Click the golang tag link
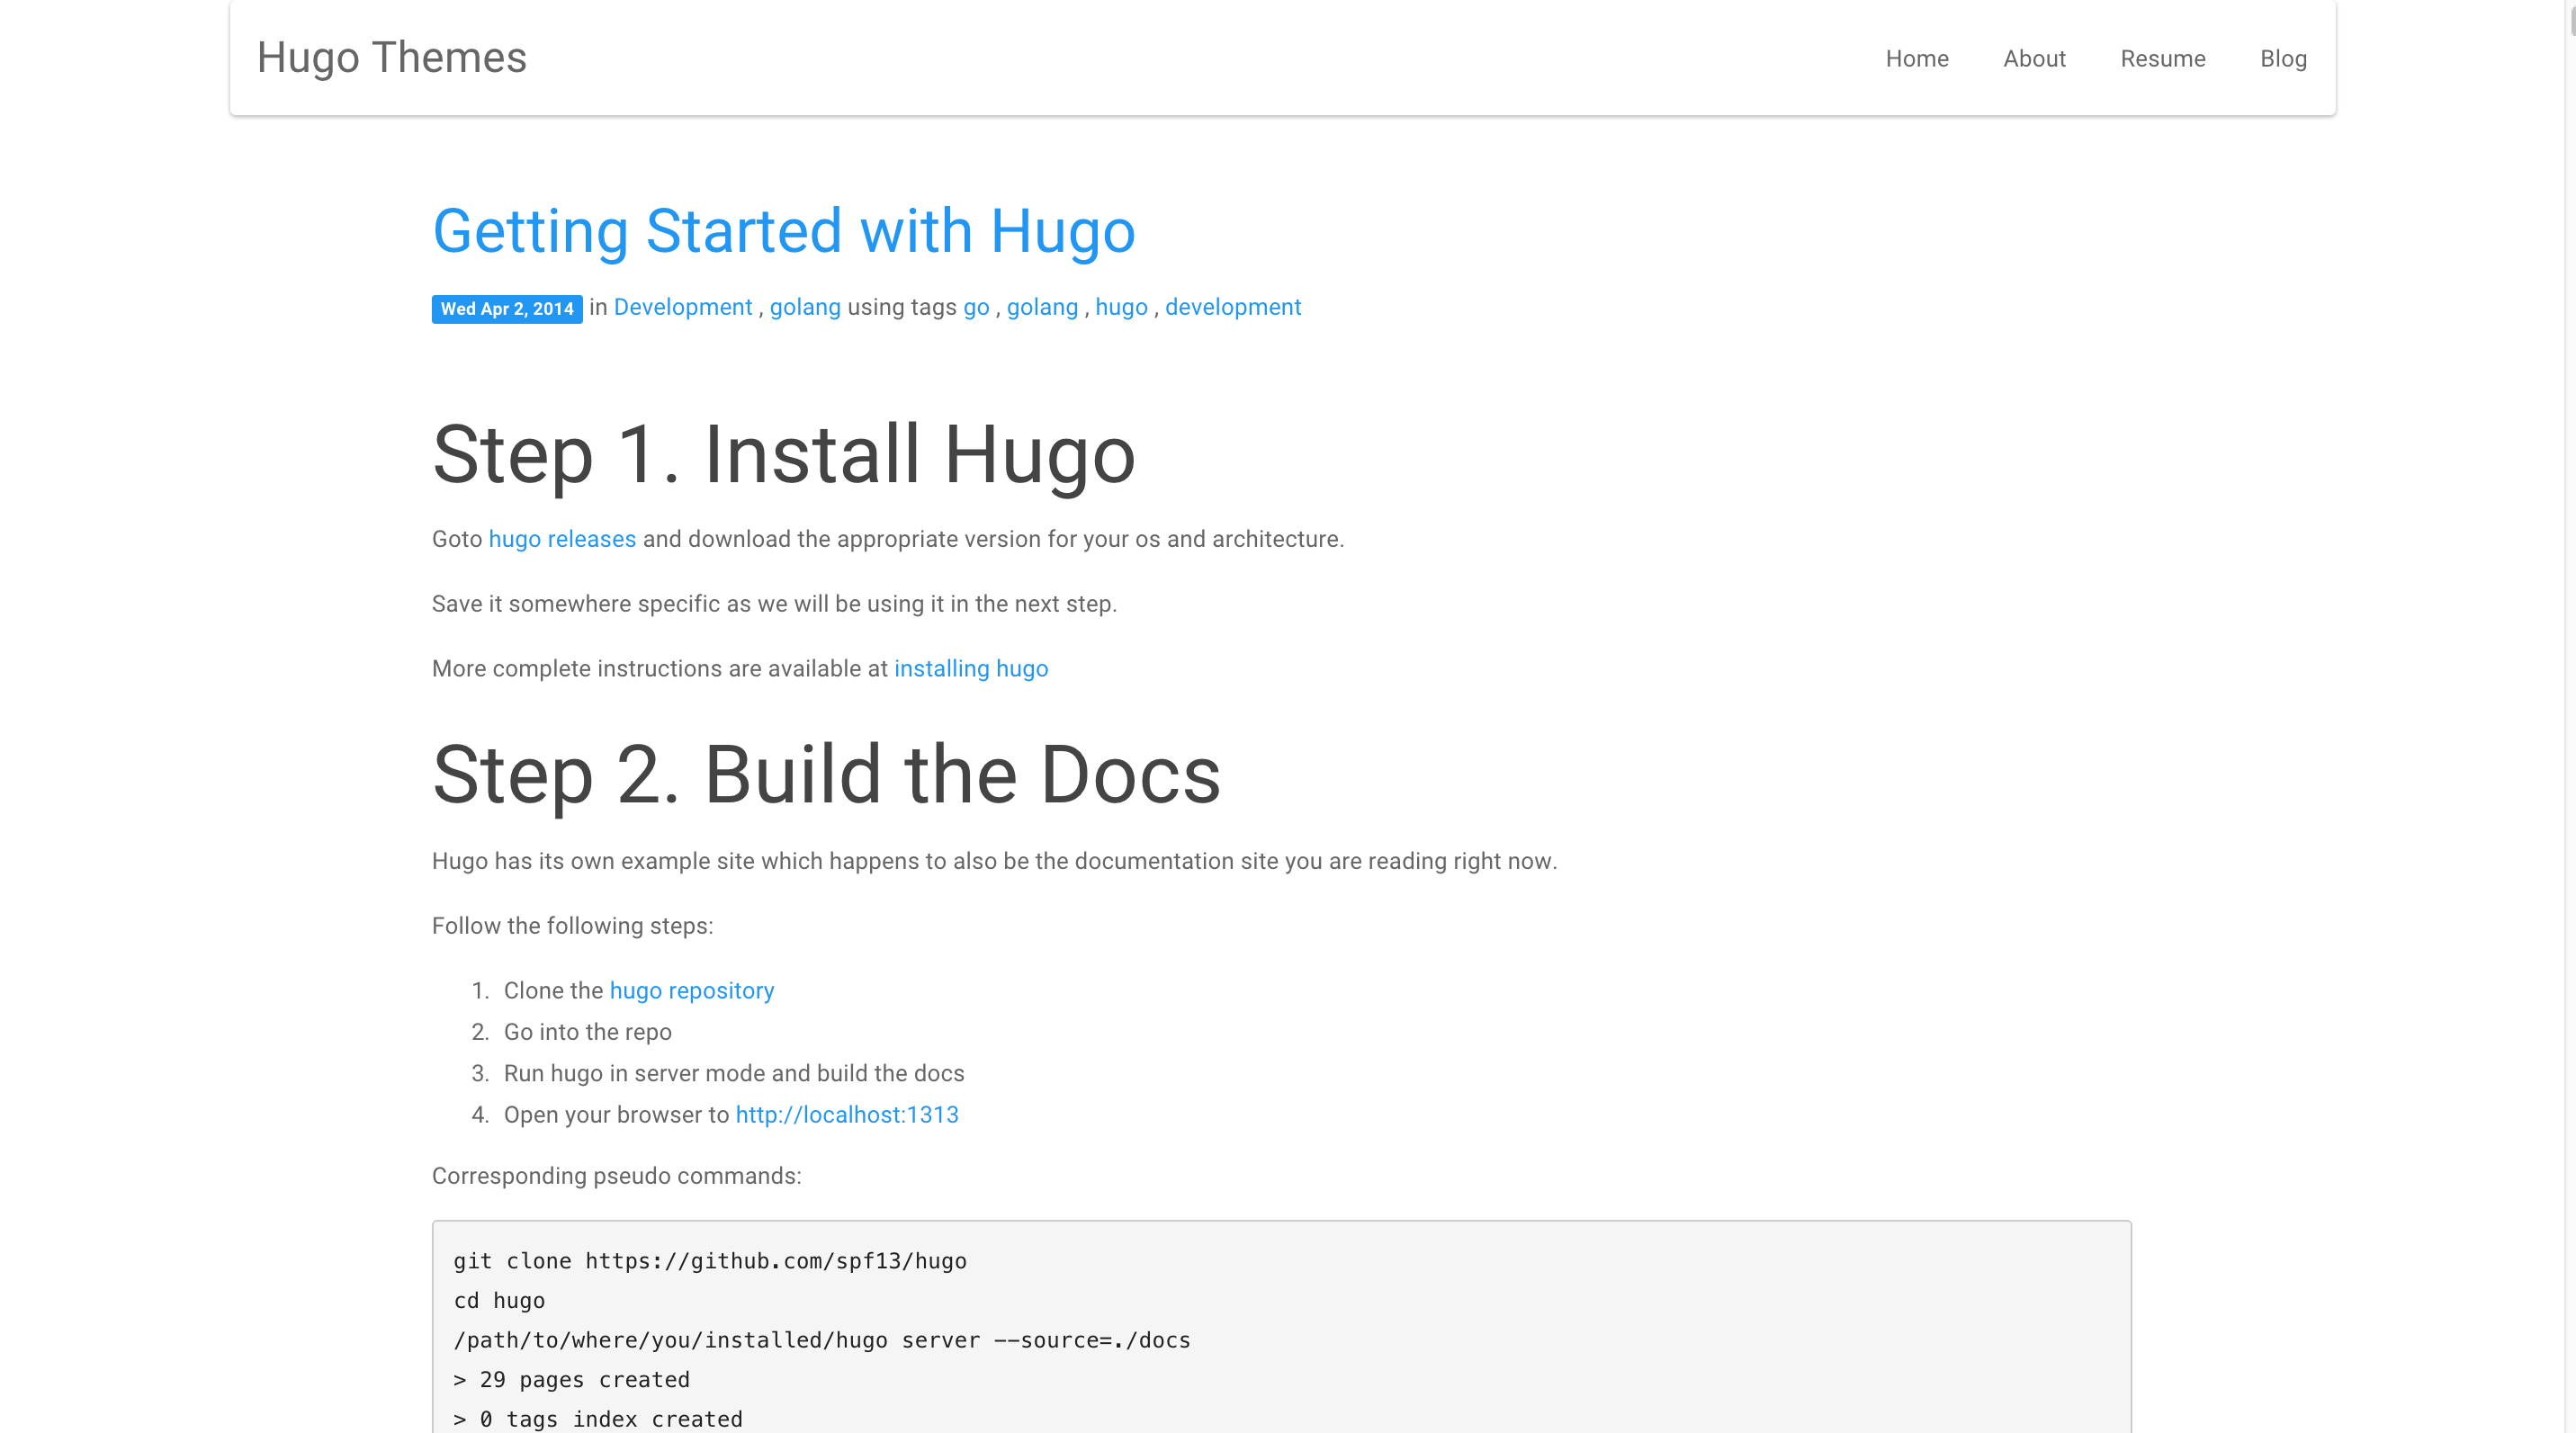Screen dimensions: 2576x1433 click(1041, 307)
